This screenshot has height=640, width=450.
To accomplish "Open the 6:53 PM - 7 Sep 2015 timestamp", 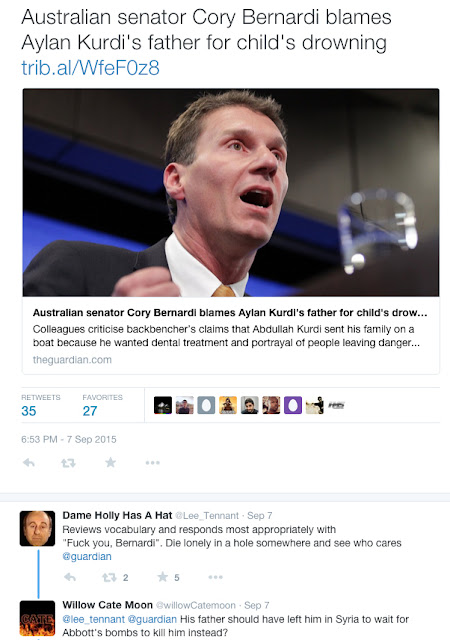I will [69, 439].
